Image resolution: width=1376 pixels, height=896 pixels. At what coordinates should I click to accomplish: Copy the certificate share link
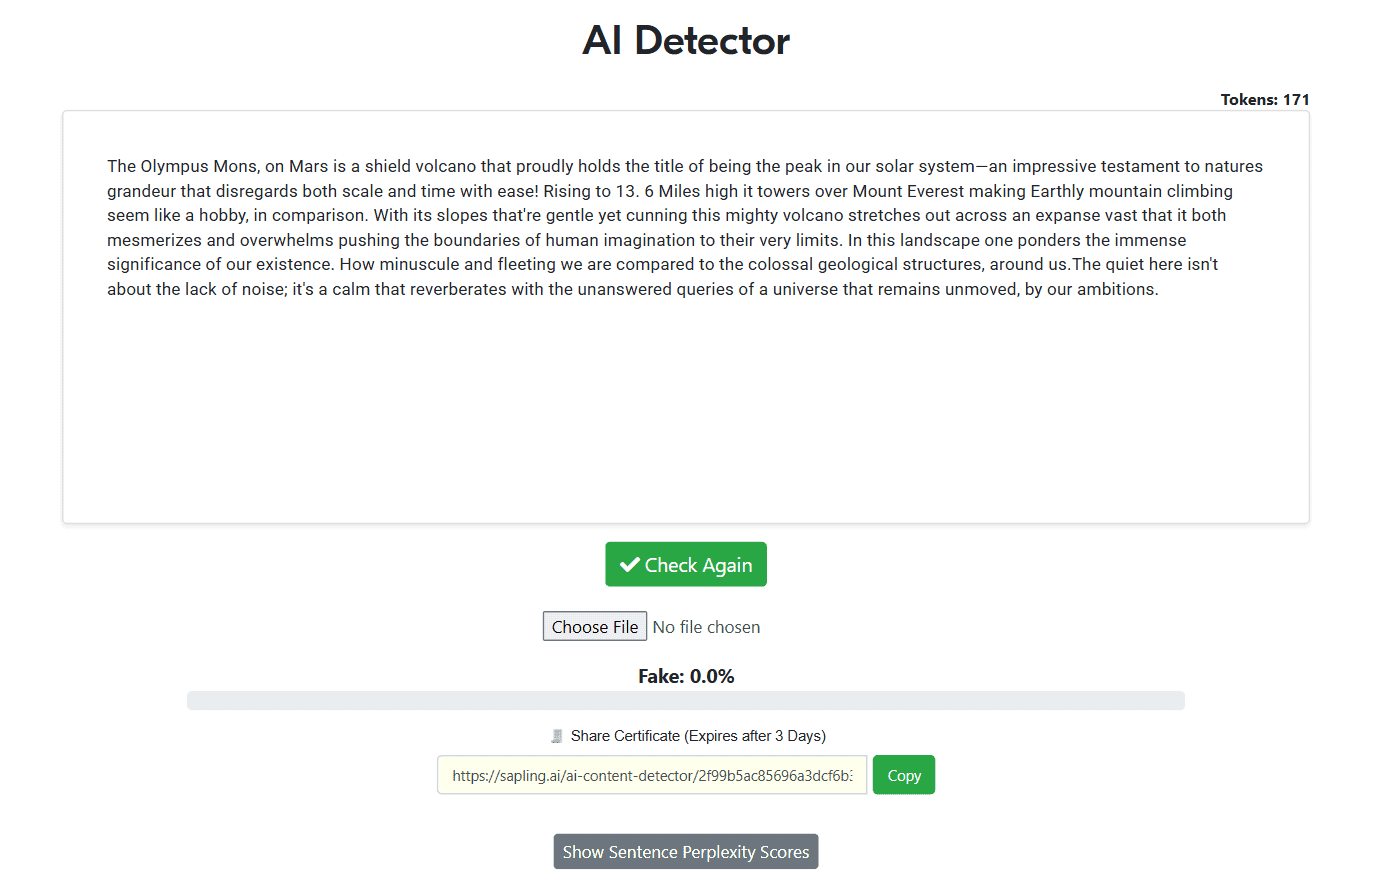point(903,775)
